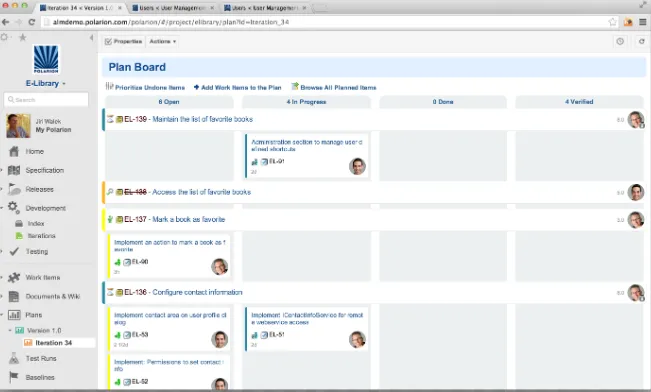Open EL-138 Access the list of favorite books
The height and width of the screenshot is (392, 651).
coord(187,192)
